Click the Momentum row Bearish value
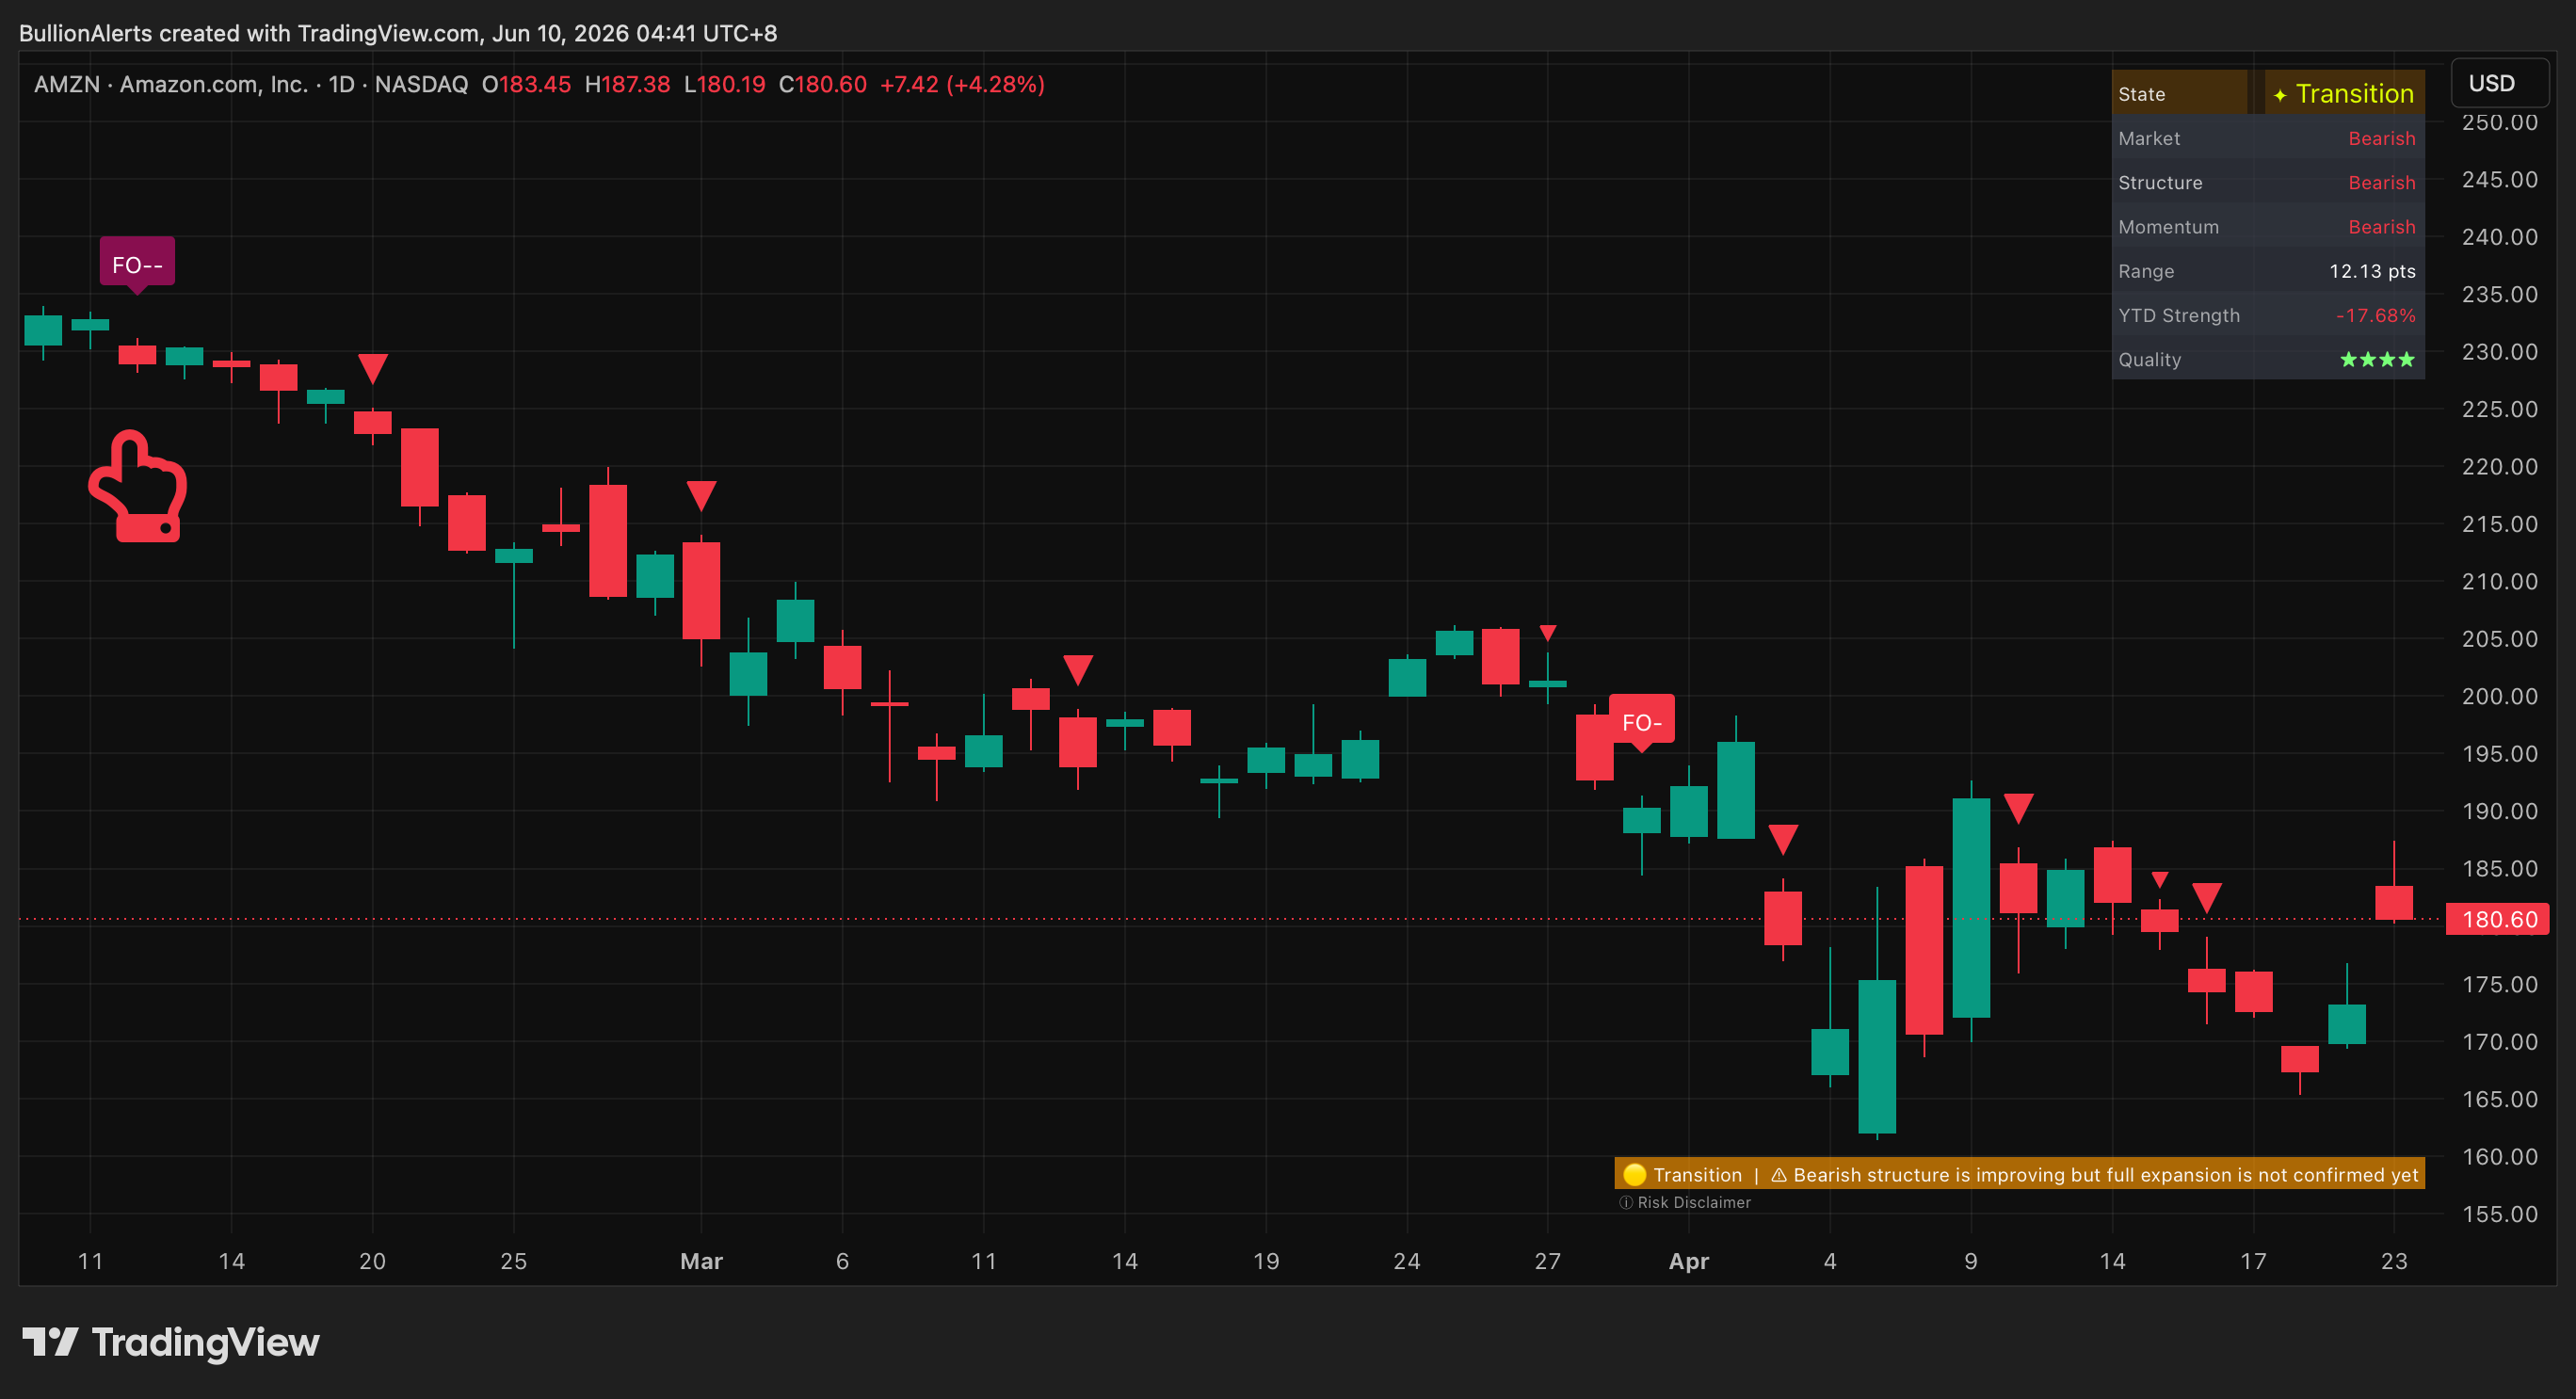This screenshot has width=2576, height=1399. point(2381,226)
